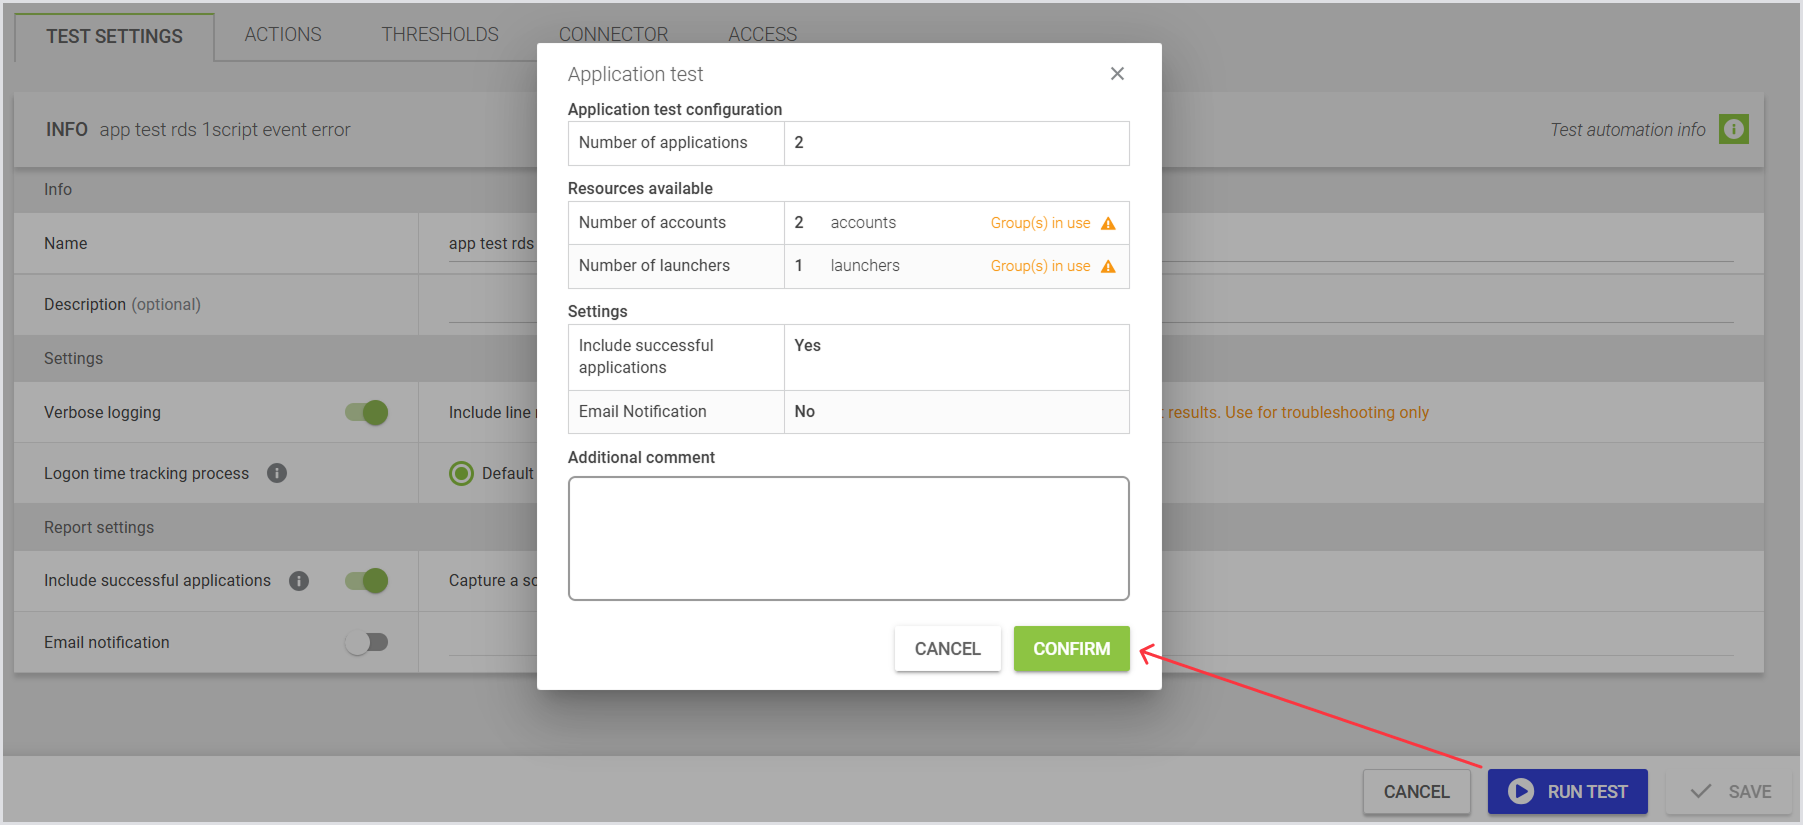Click Cancel in the Application test dialog
Image resolution: width=1803 pixels, height=825 pixels.
[x=947, y=649]
